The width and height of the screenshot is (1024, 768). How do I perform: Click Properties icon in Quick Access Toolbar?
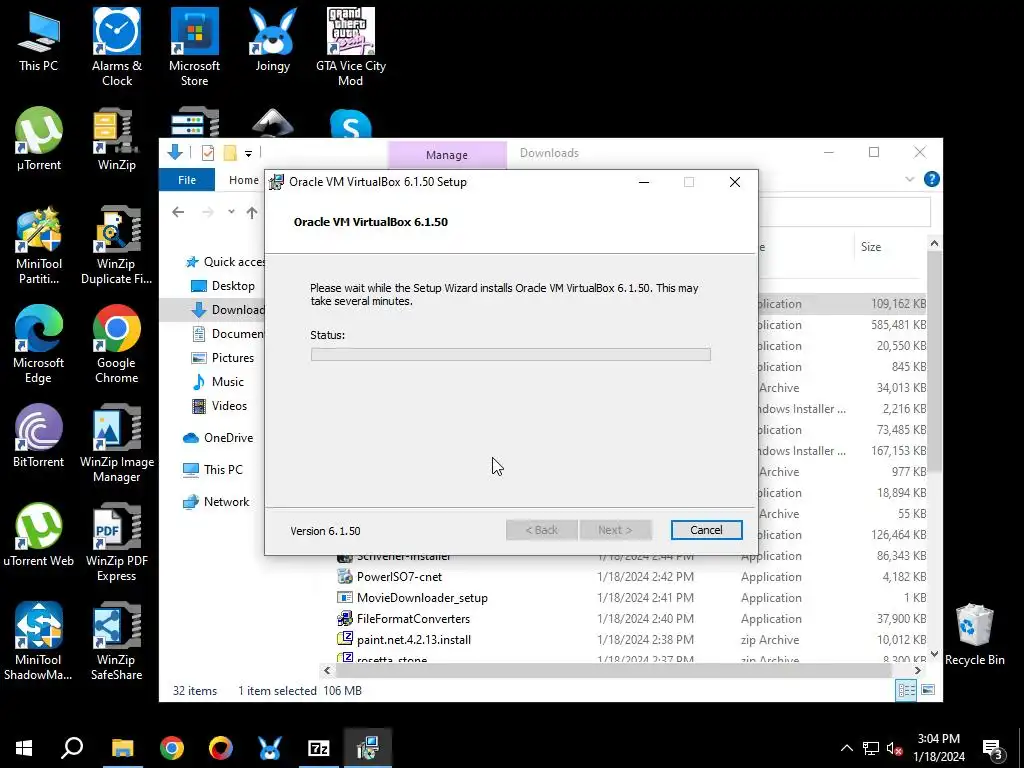point(208,153)
